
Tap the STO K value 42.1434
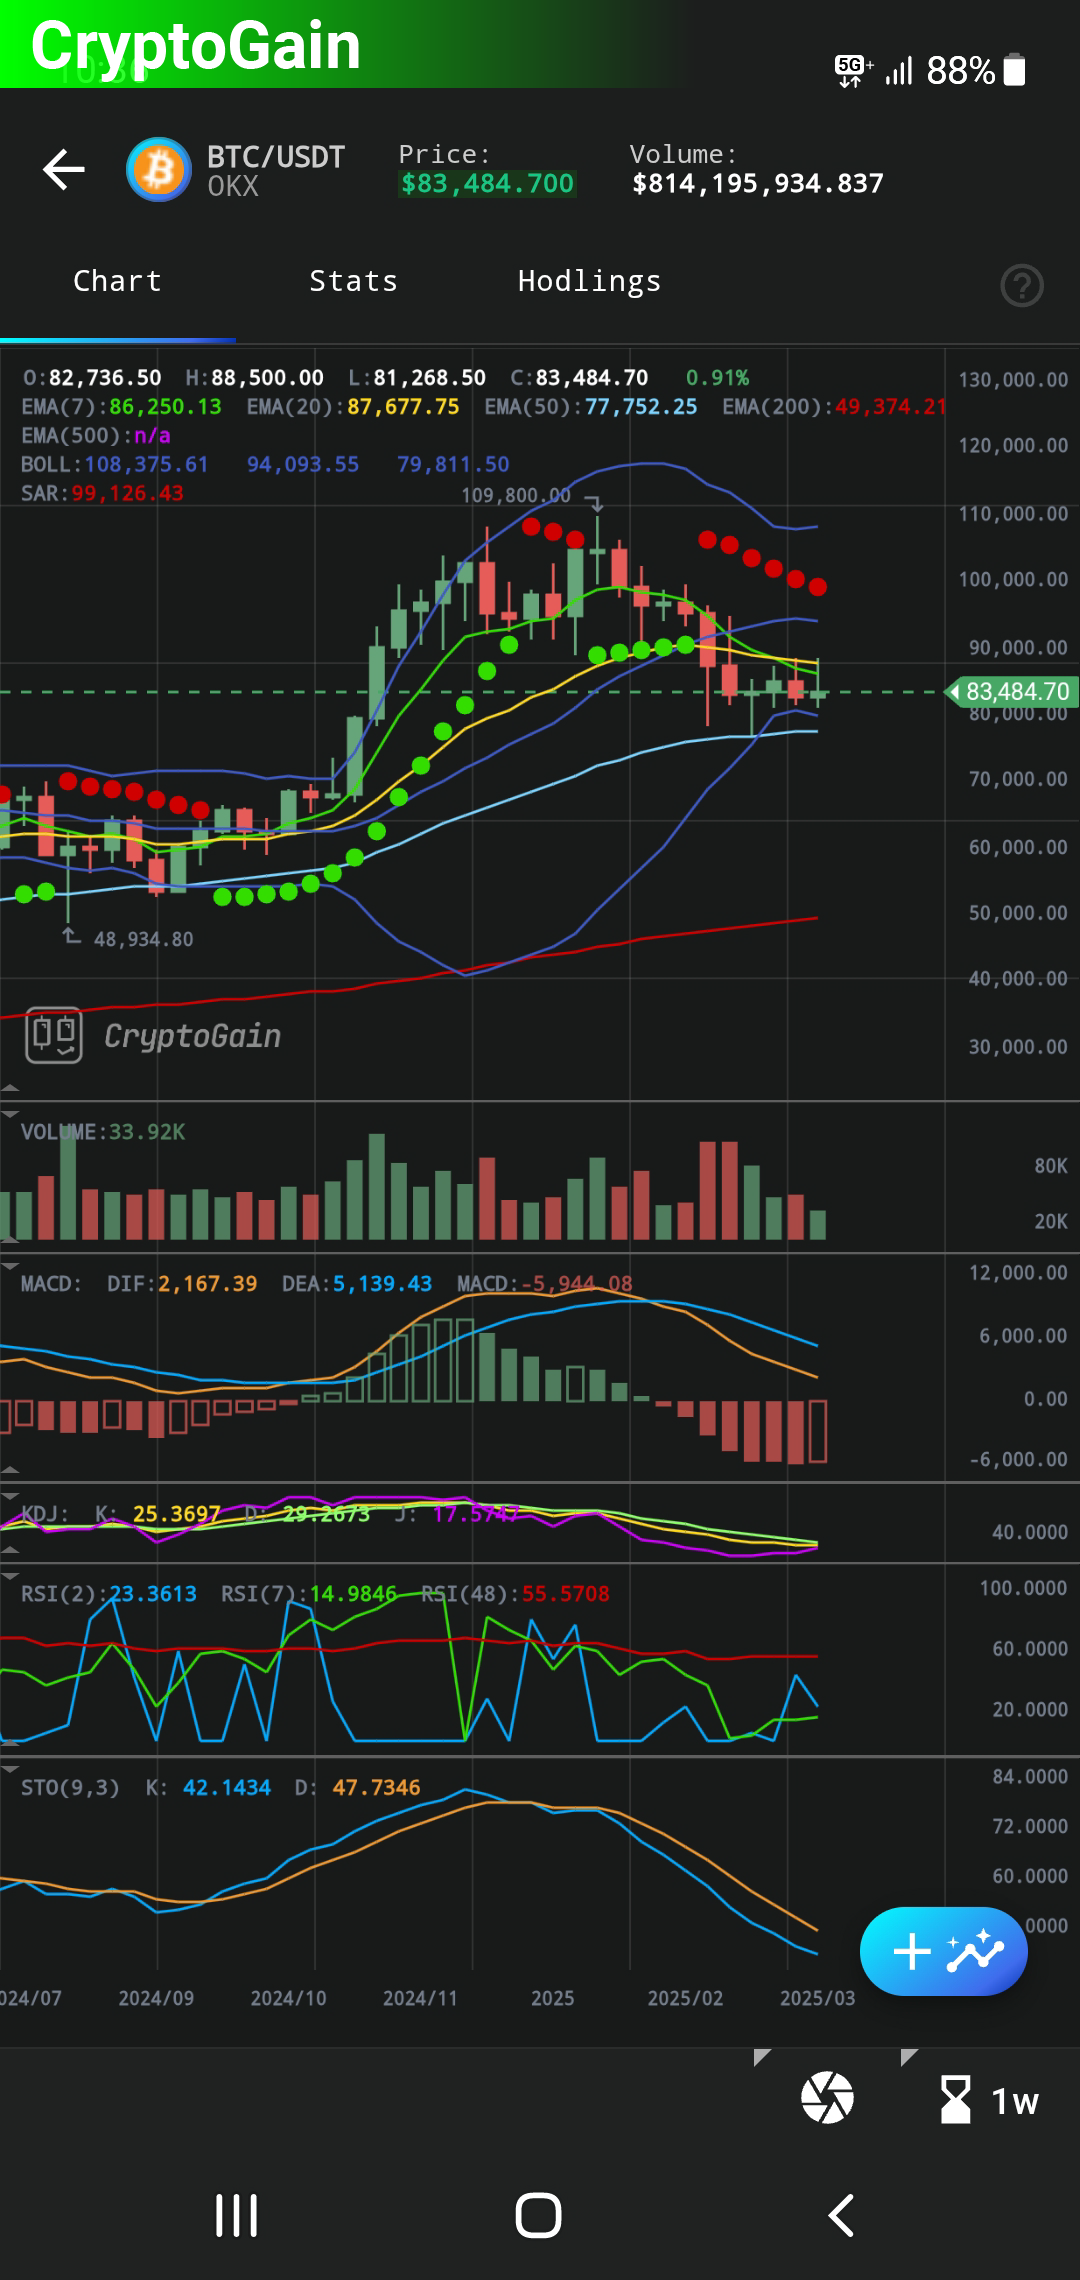point(227,1787)
